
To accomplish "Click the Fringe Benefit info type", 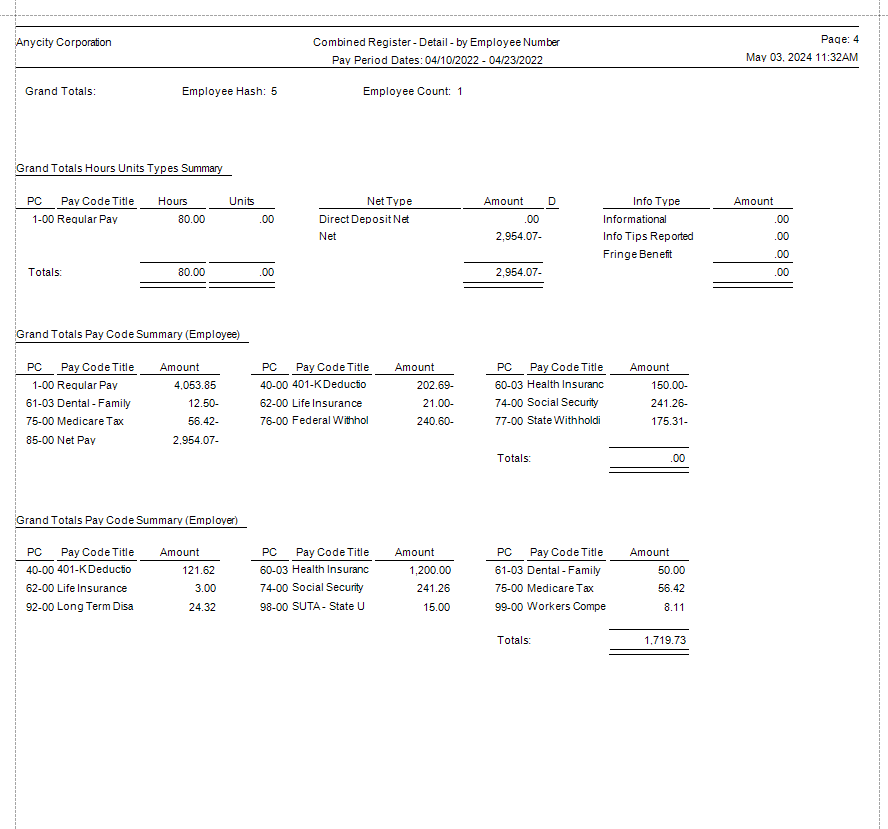I will point(637,254).
